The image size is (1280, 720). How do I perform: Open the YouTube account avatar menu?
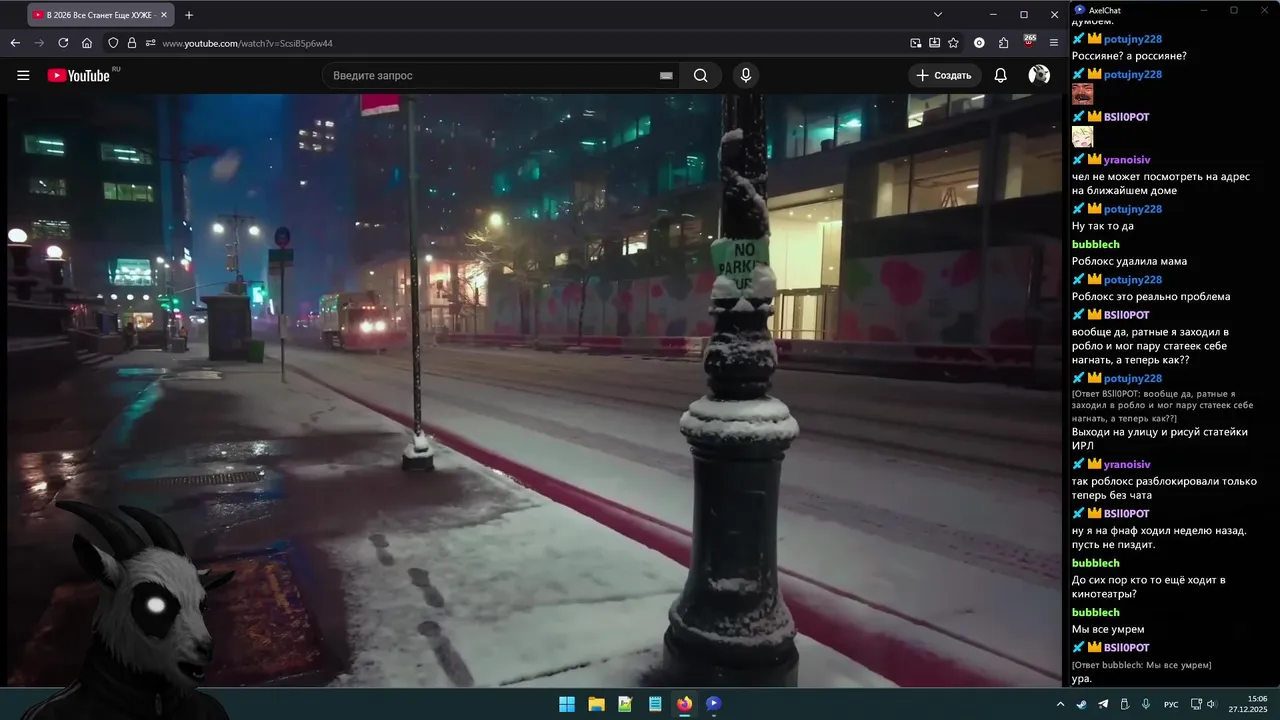[x=1039, y=75]
